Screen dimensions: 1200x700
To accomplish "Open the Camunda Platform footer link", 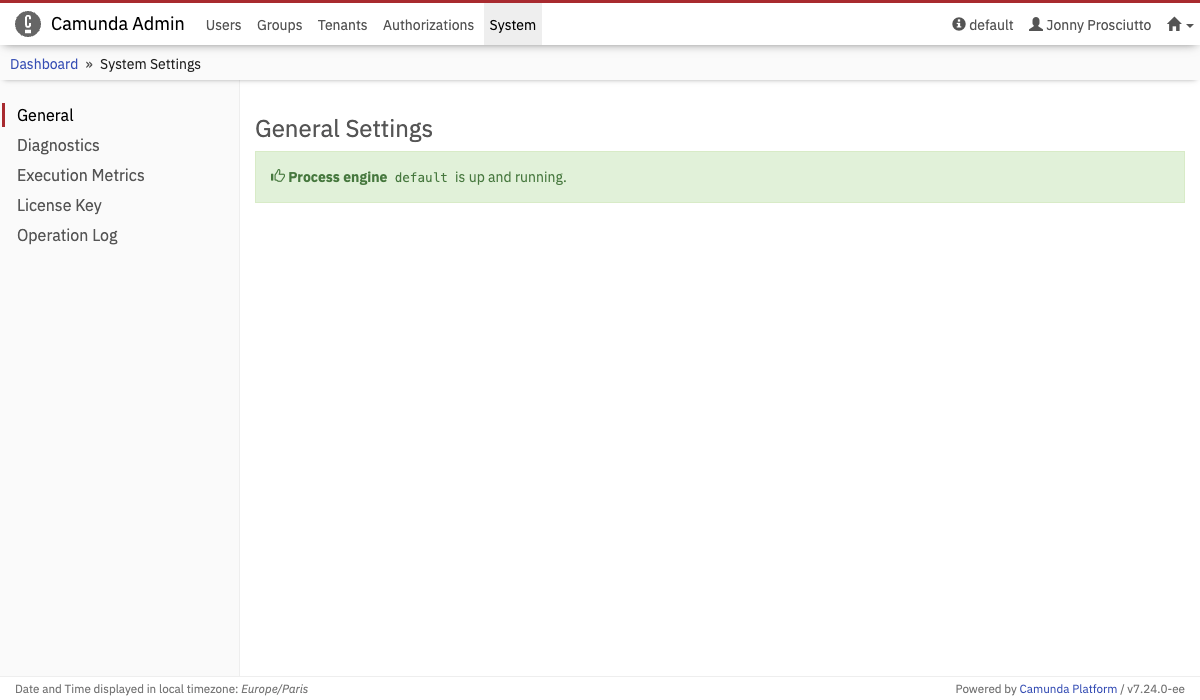I will coord(1068,689).
